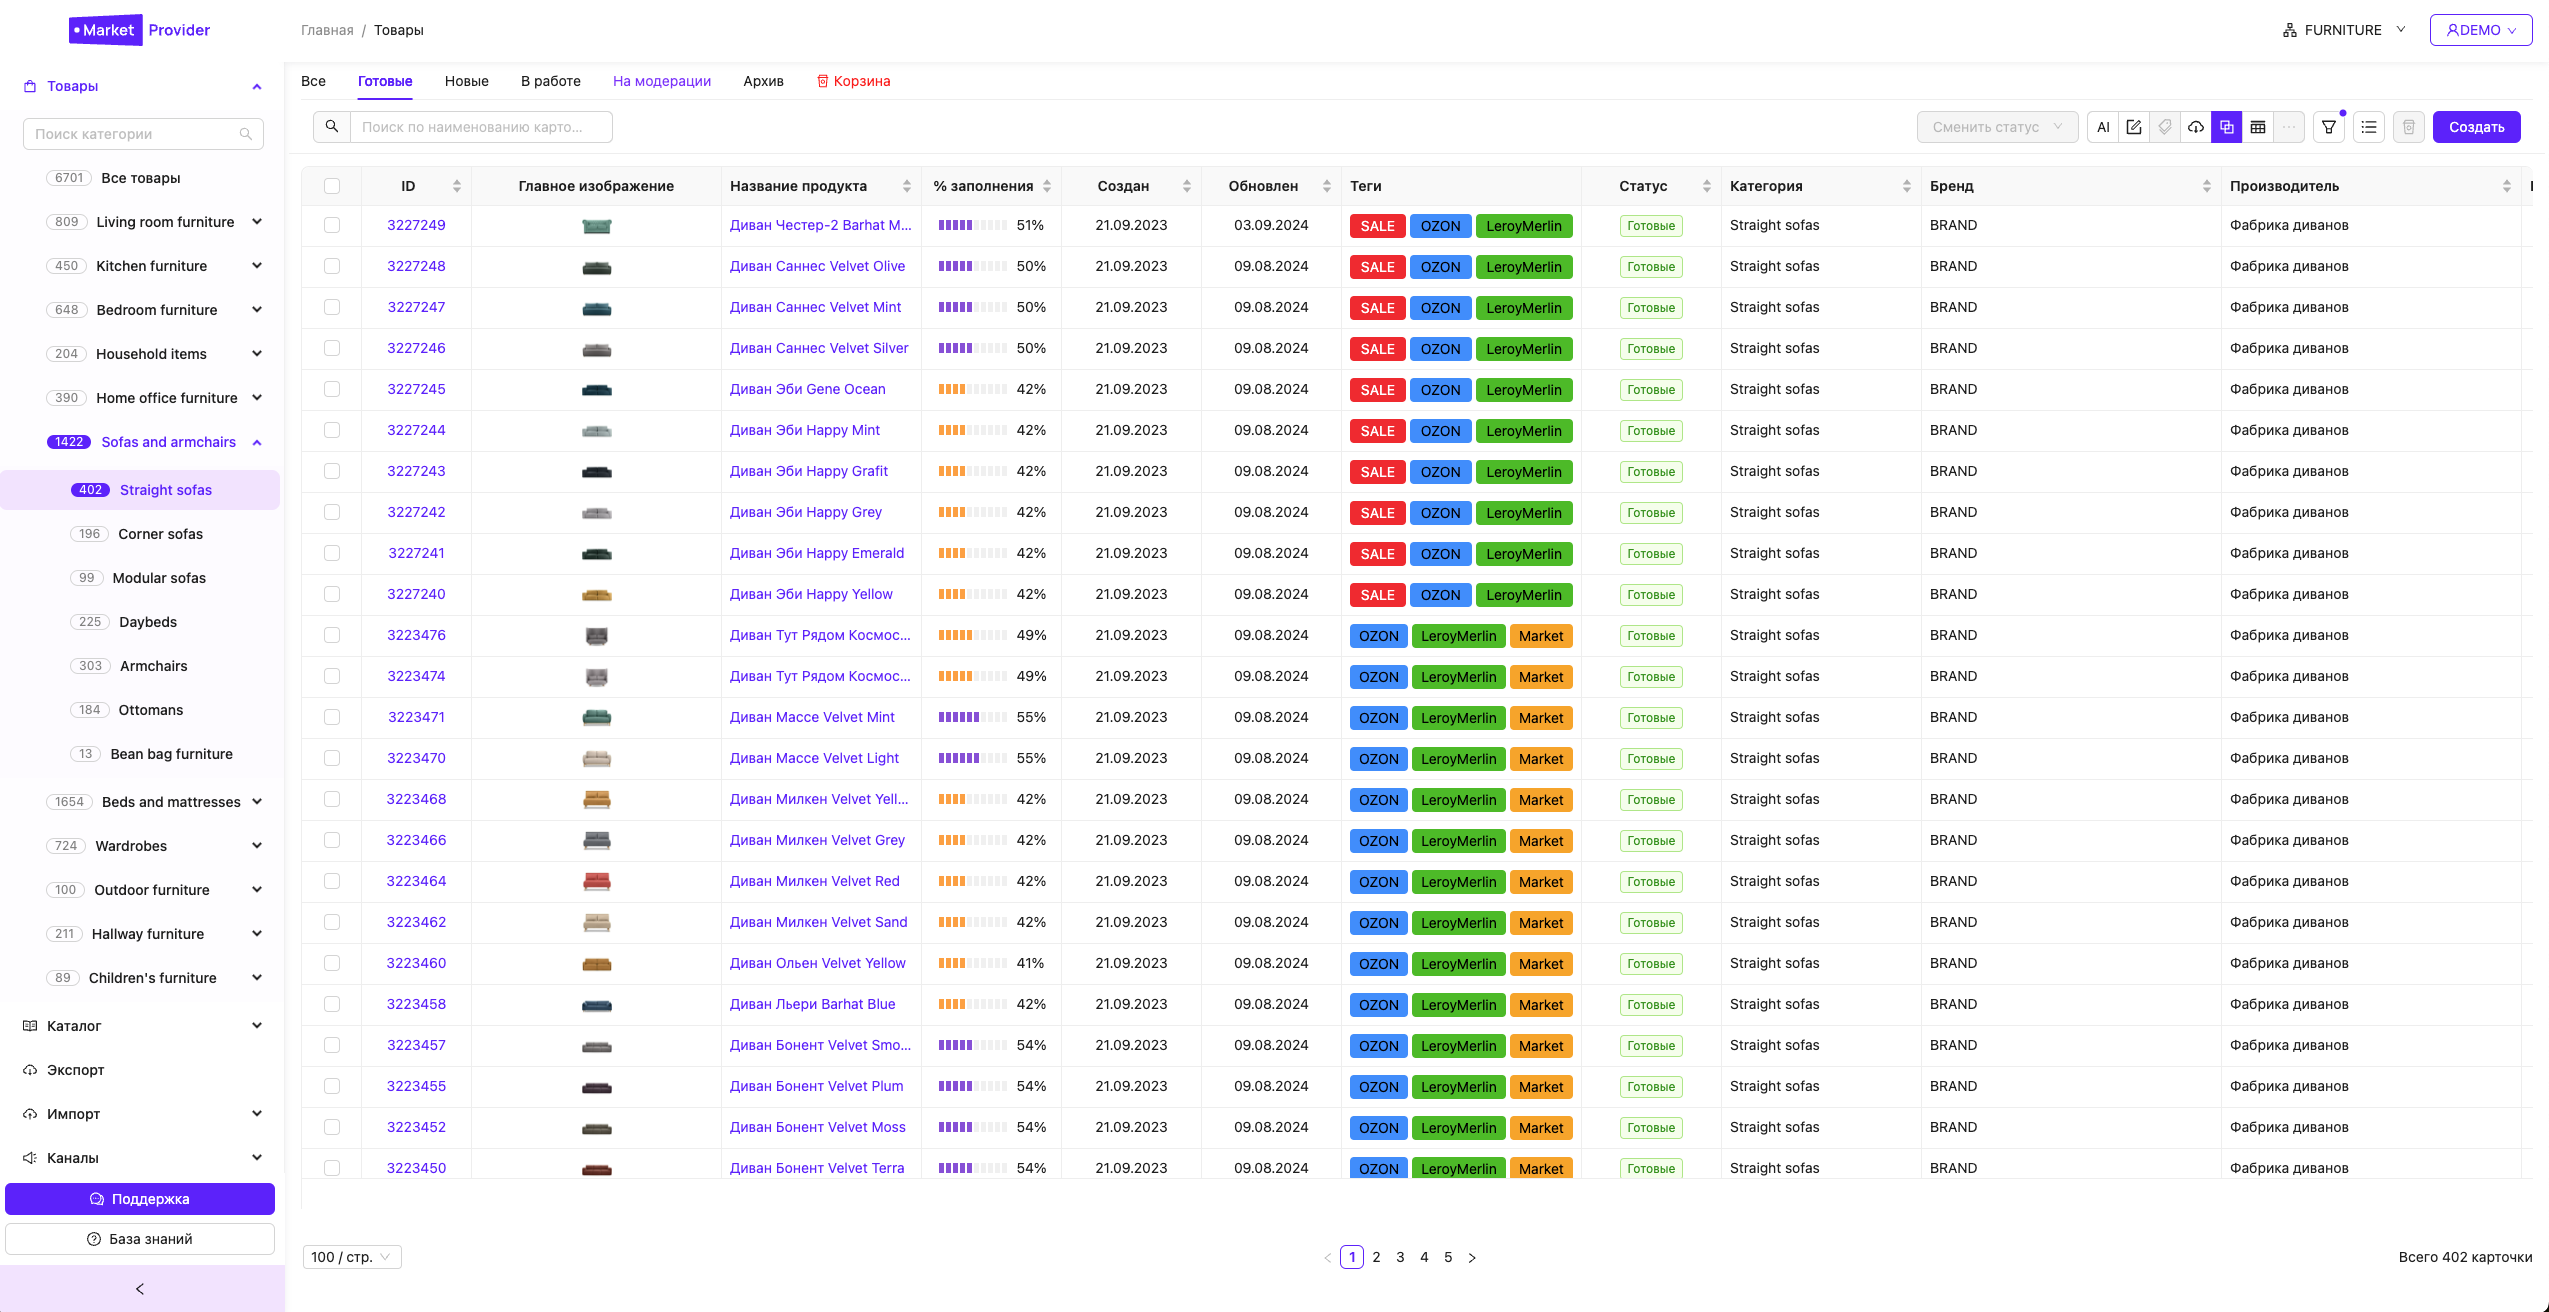
Task: Select the AI toolbar icon
Action: tap(2103, 127)
